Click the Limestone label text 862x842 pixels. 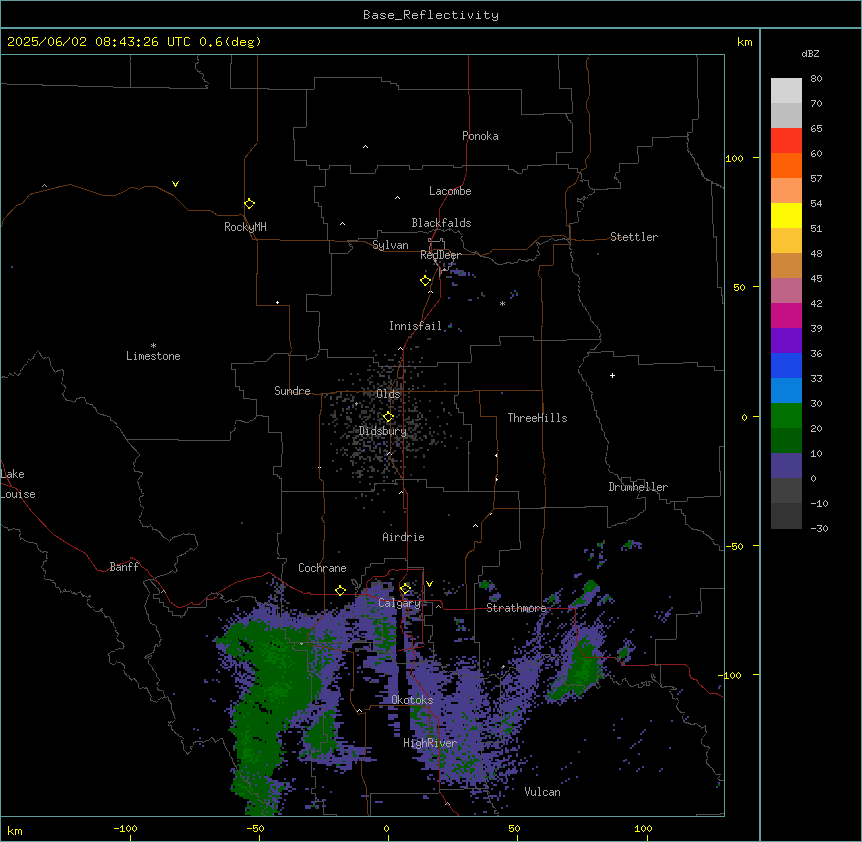(153, 356)
